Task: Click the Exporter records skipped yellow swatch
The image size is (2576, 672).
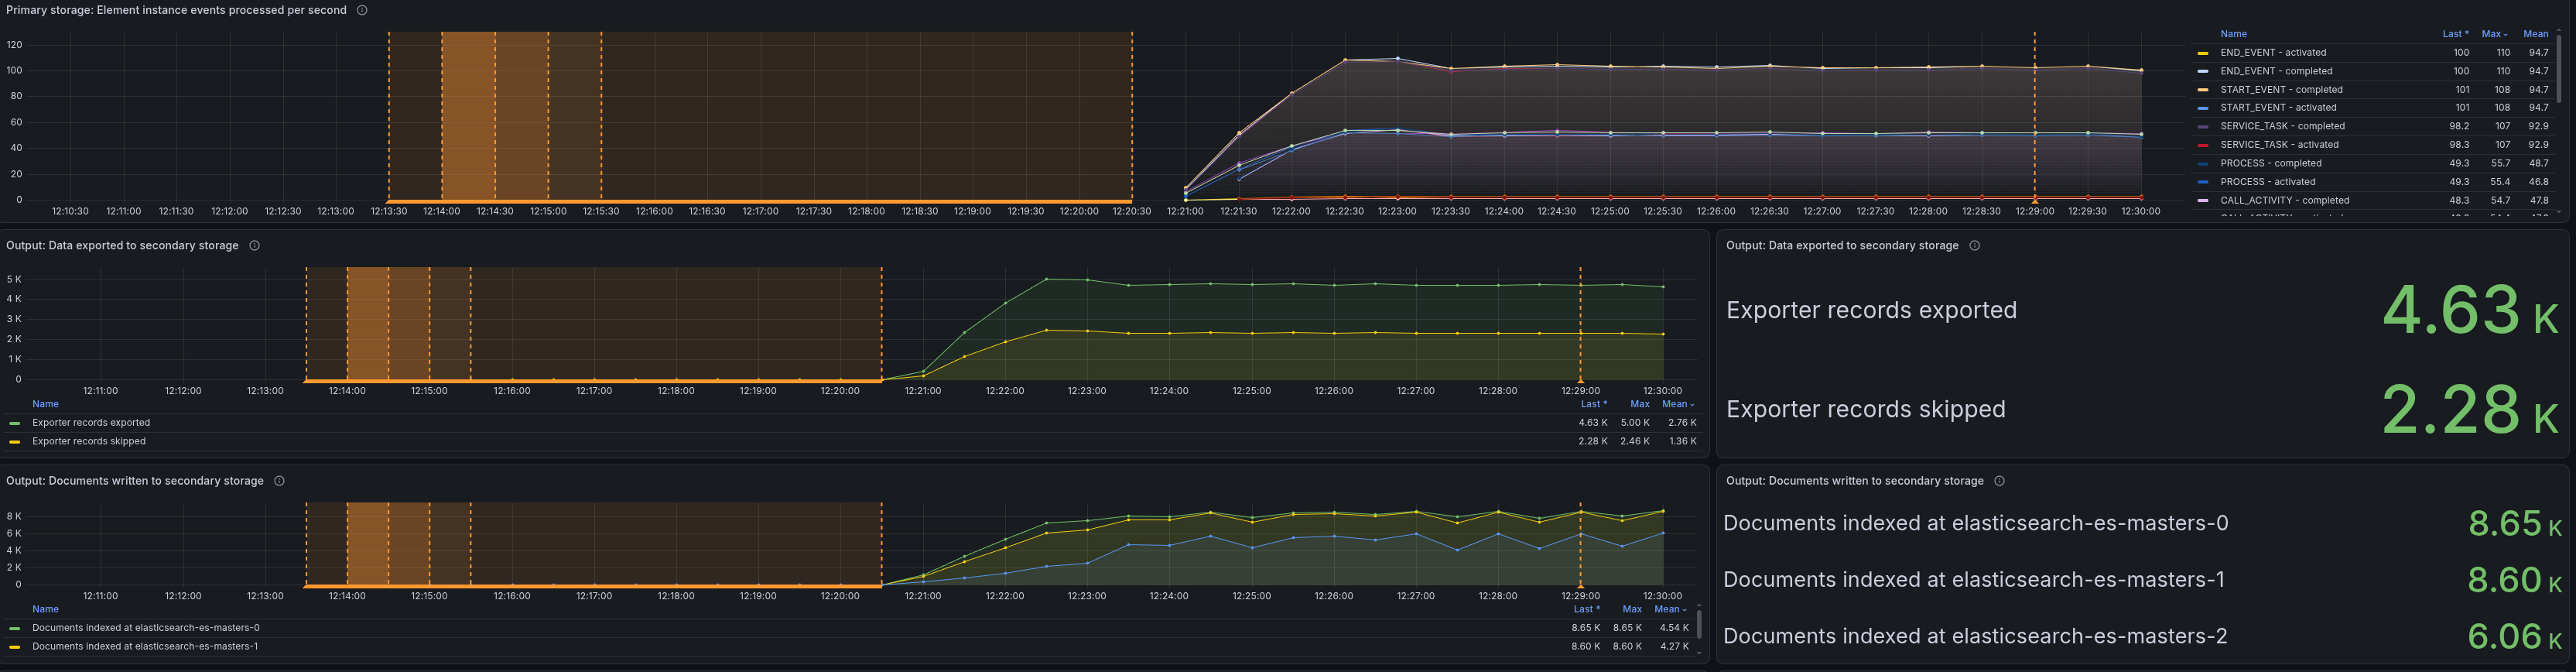Action: (14, 441)
